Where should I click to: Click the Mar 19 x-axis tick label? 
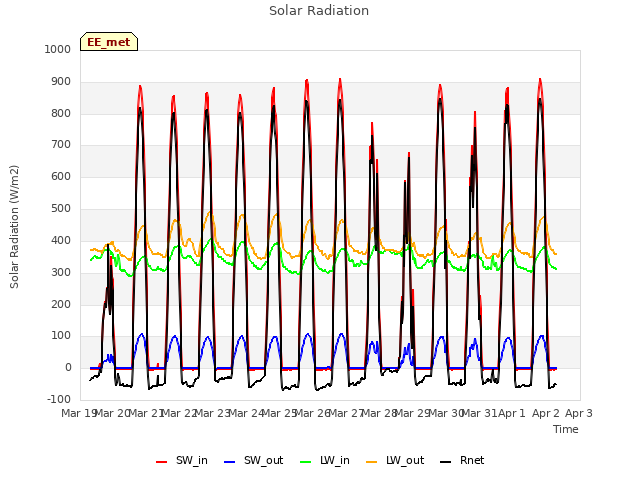click(x=79, y=413)
